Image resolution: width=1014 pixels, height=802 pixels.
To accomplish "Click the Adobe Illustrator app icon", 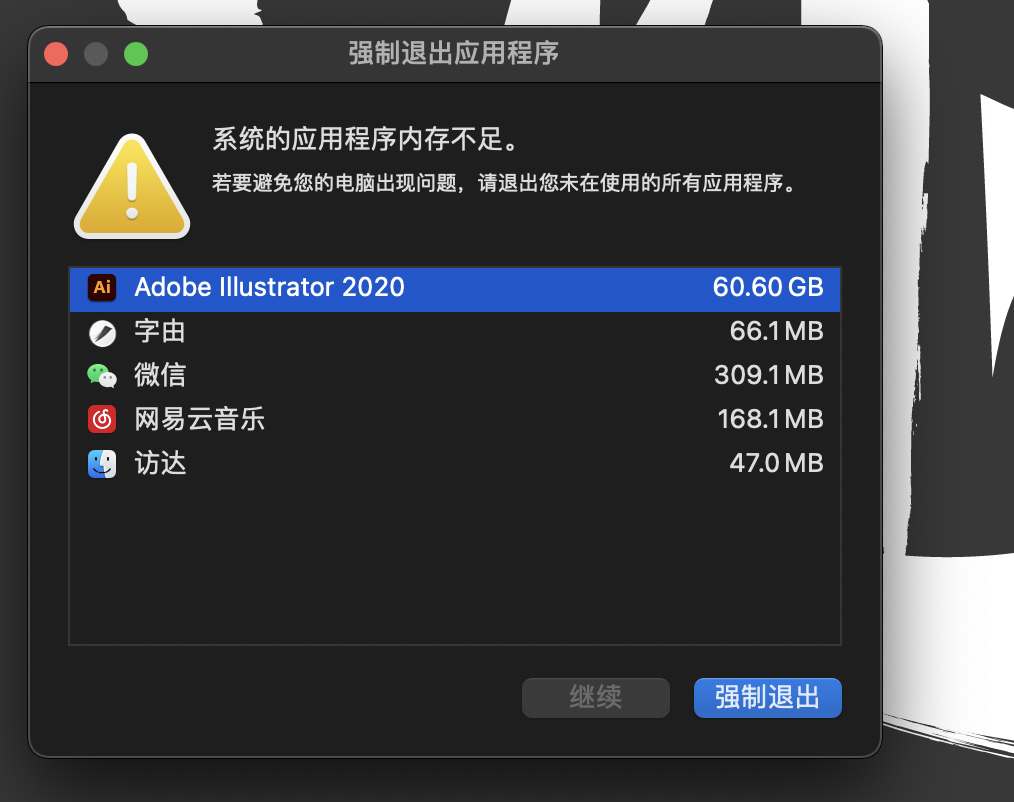I will click(102, 288).
